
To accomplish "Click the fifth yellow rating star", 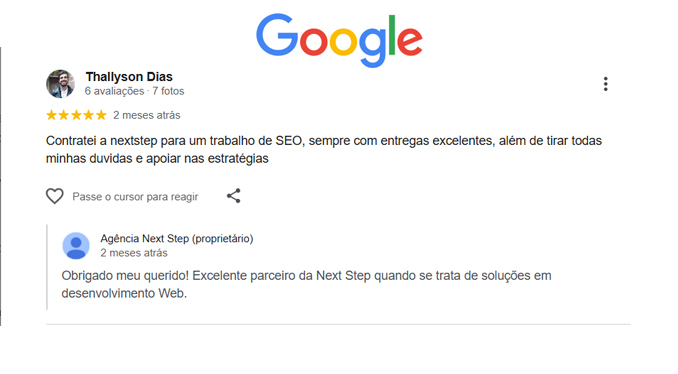I will (101, 115).
